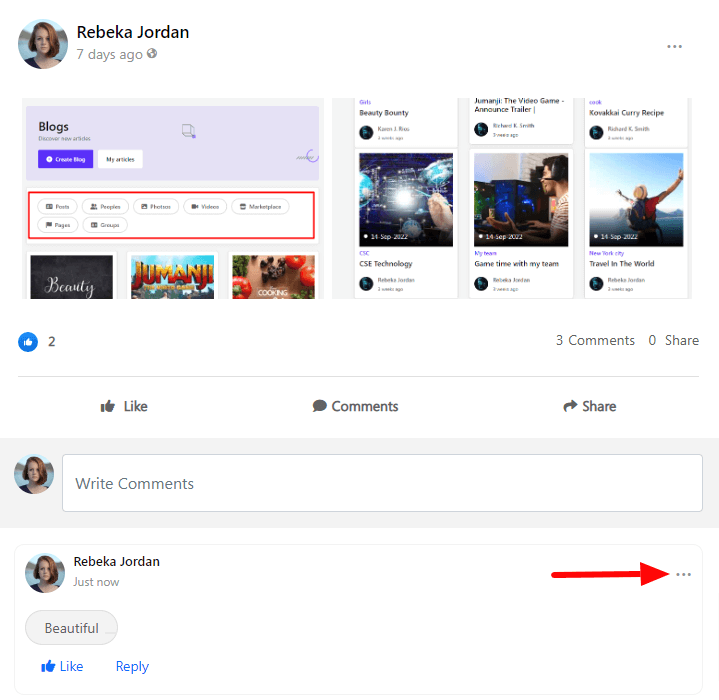This screenshot has width=719, height=700.
Task: Open the left Blogs screenshot image
Action: [x=172, y=198]
